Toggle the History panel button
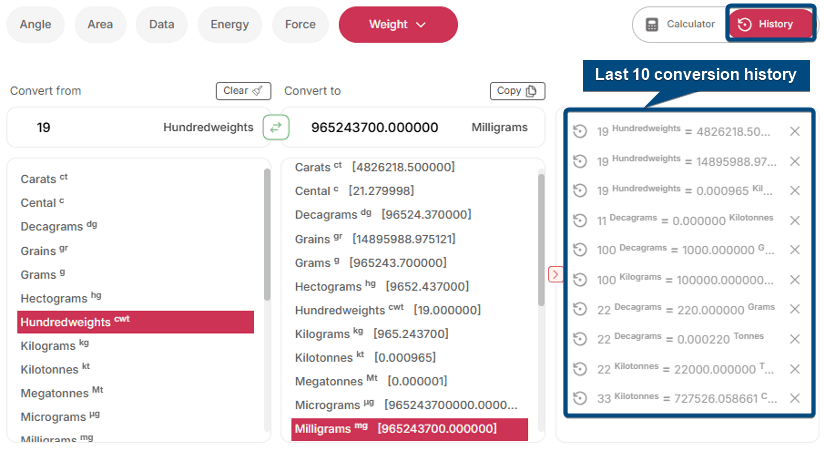This screenshot has height=451, width=825. (770, 25)
